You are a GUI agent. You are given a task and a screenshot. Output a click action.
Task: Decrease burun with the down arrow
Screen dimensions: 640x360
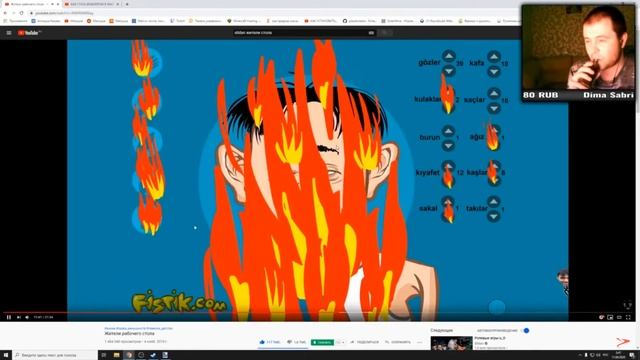[x=448, y=145]
